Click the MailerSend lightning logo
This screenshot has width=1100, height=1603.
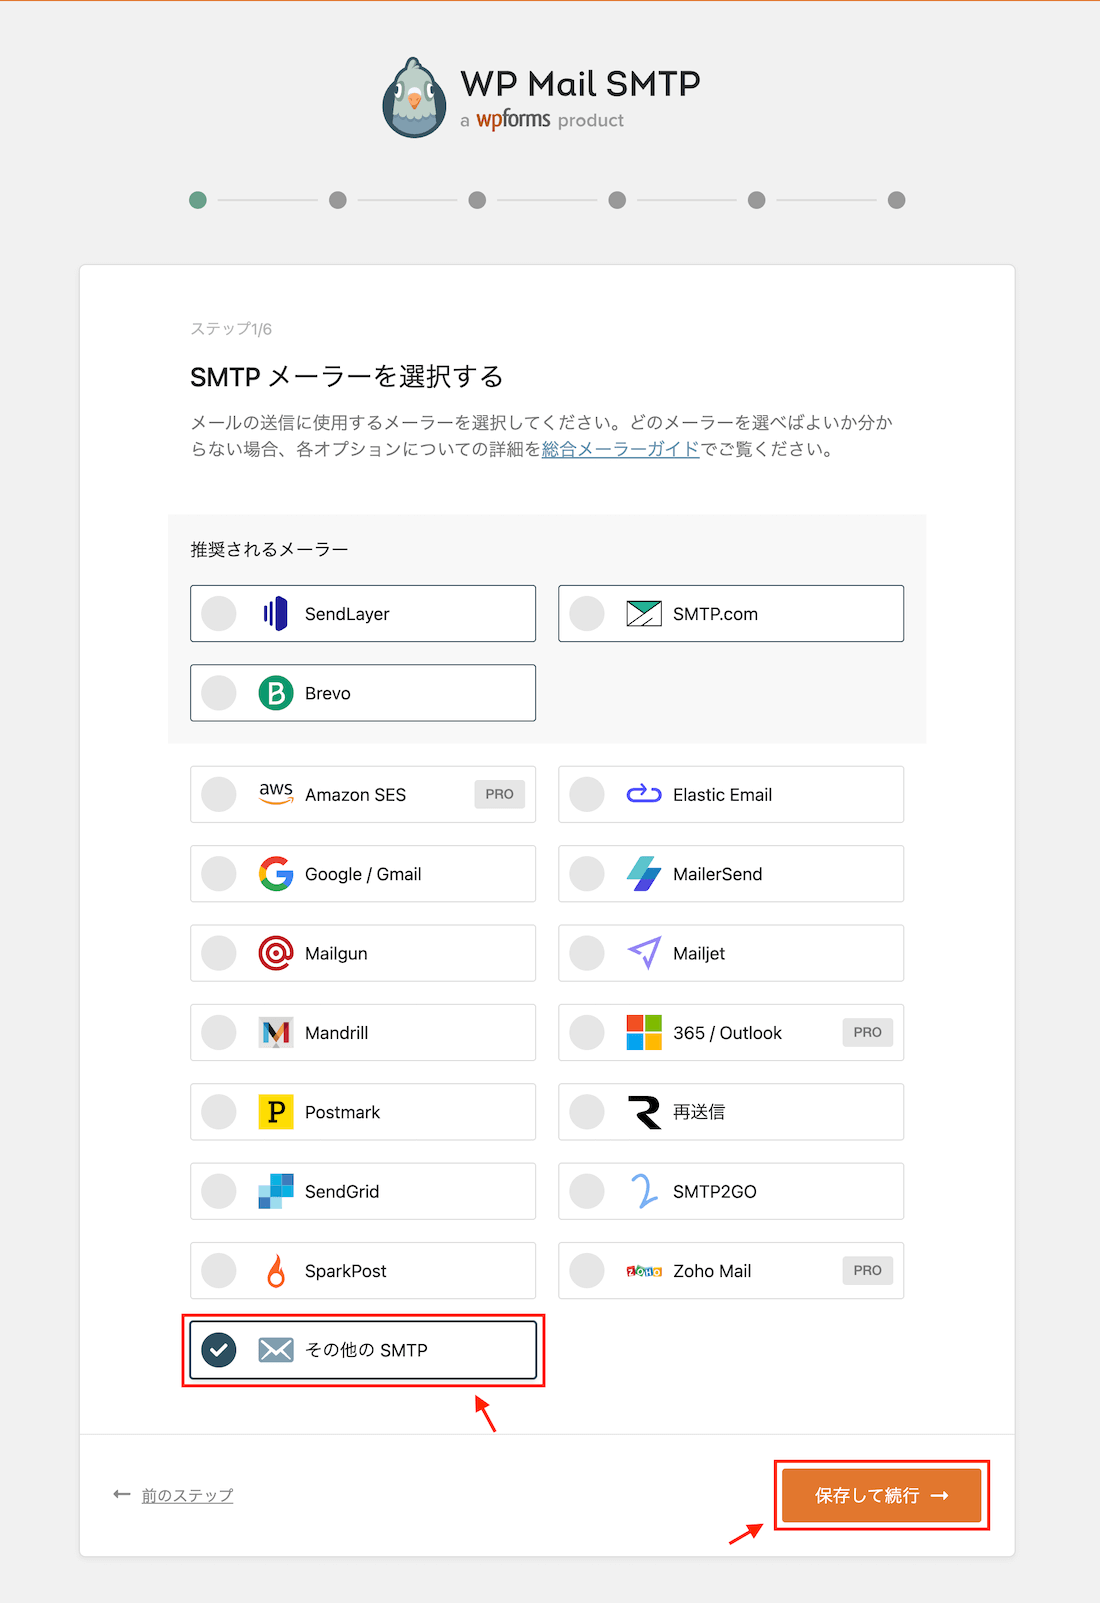(x=644, y=874)
